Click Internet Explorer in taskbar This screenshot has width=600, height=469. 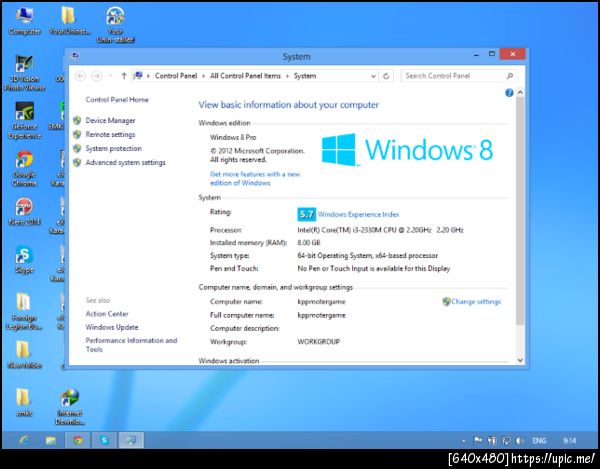click(24, 440)
